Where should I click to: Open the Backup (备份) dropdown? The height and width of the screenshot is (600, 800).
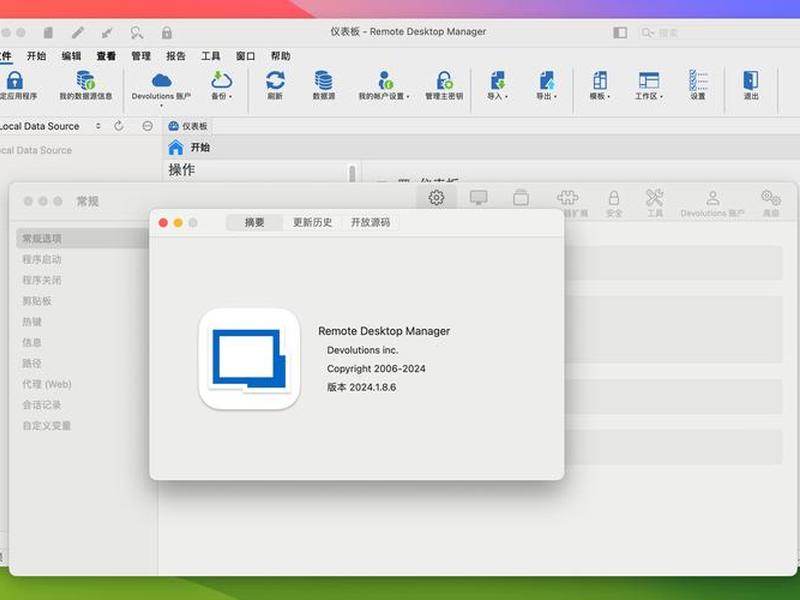click(221, 85)
